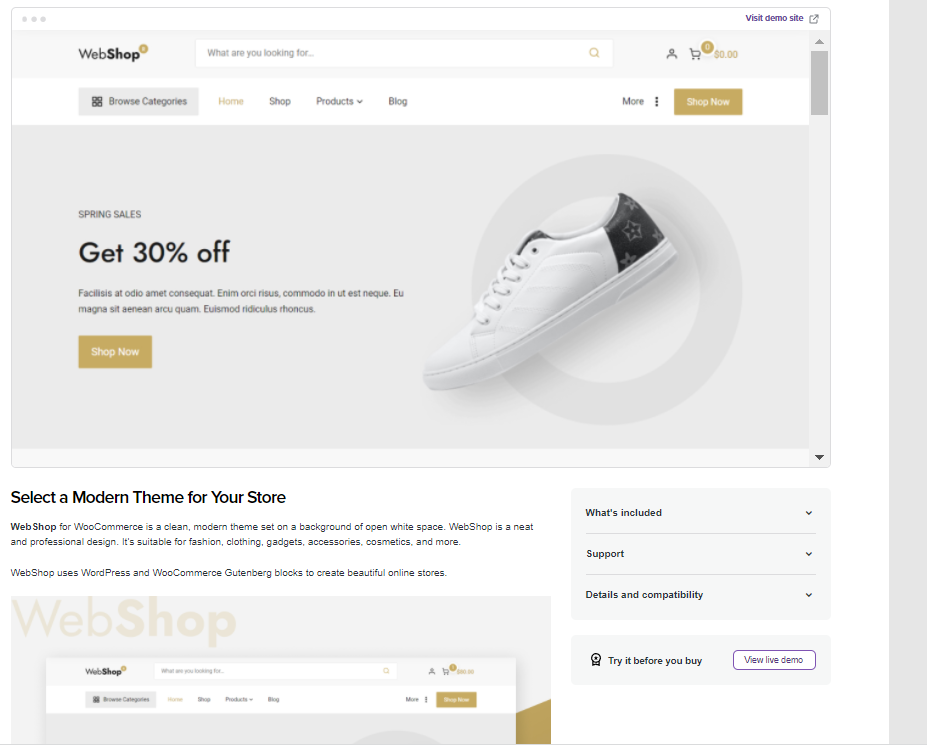Open the Visit demo site link
Screen dimensions: 927x752
[774, 18]
